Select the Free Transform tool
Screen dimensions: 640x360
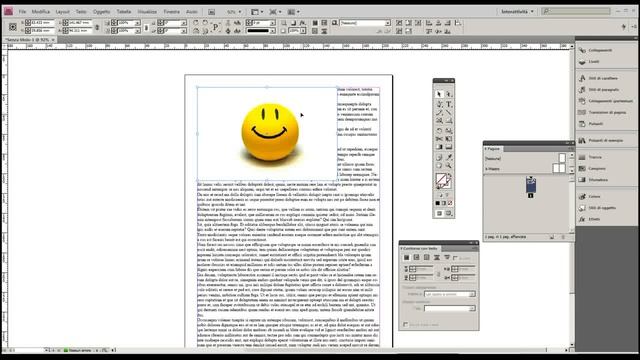point(449,139)
